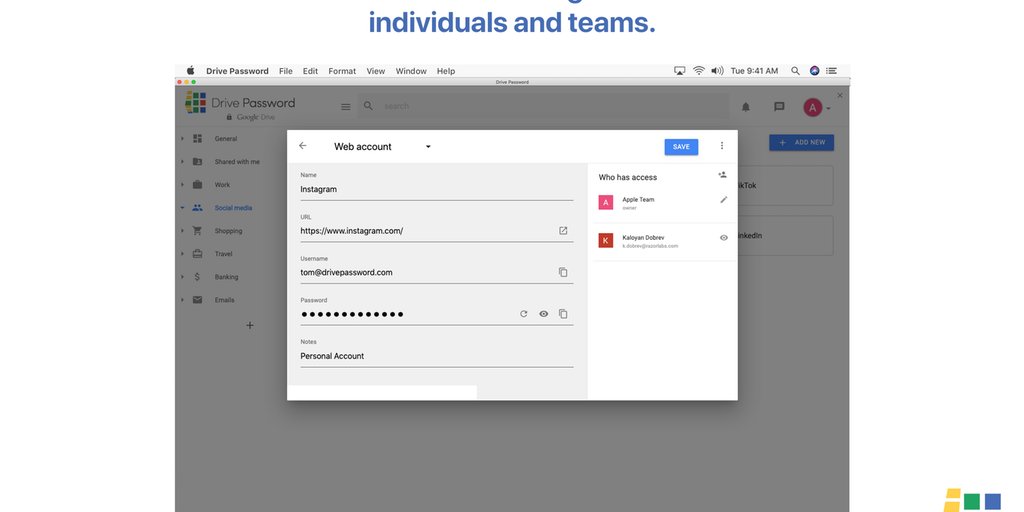The image size is (1024, 512).
Task: Expand the Travel folder arrow
Action: (x=182, y=253)
